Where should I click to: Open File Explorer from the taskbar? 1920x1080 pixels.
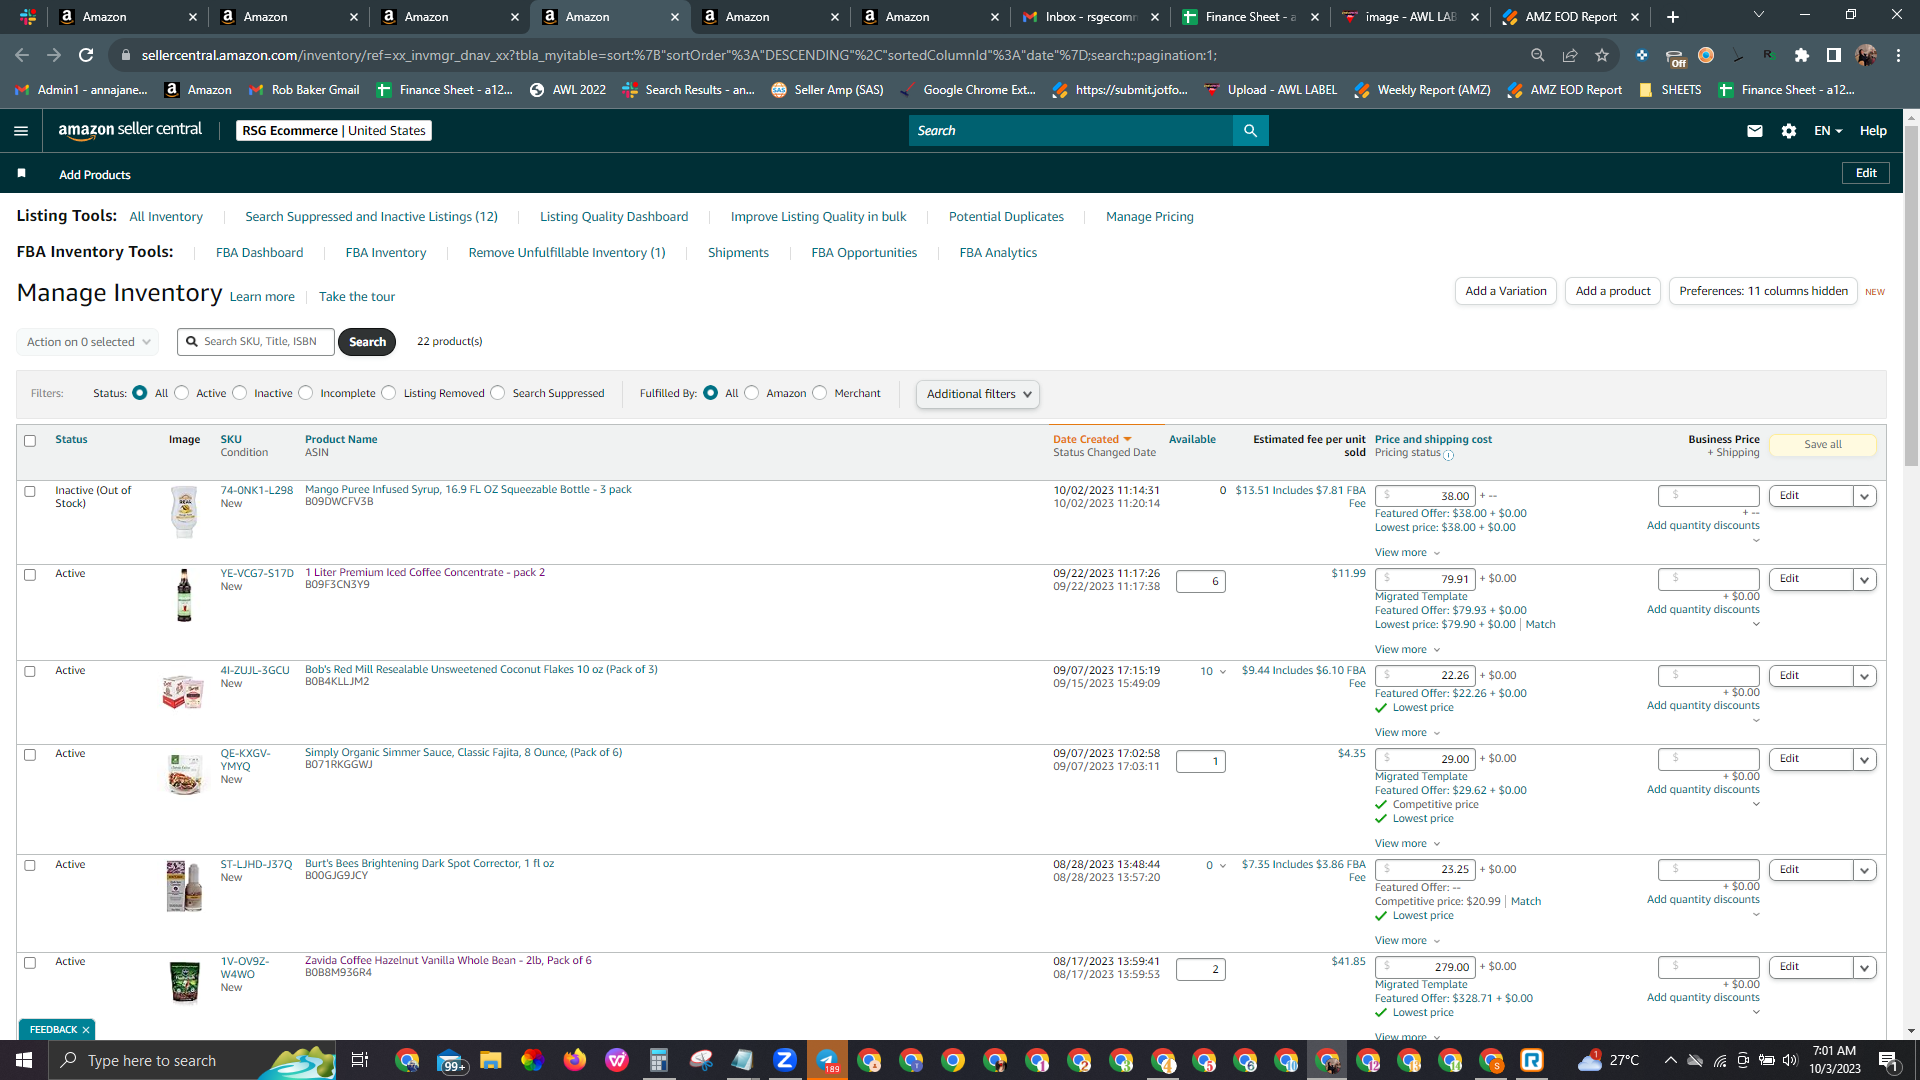coord(490,1060)
